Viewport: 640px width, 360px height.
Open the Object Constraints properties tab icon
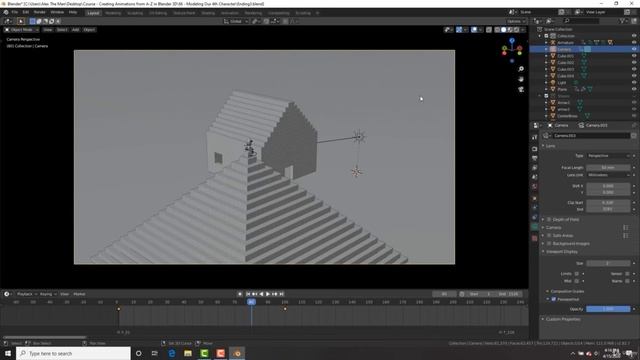[535, 217]
